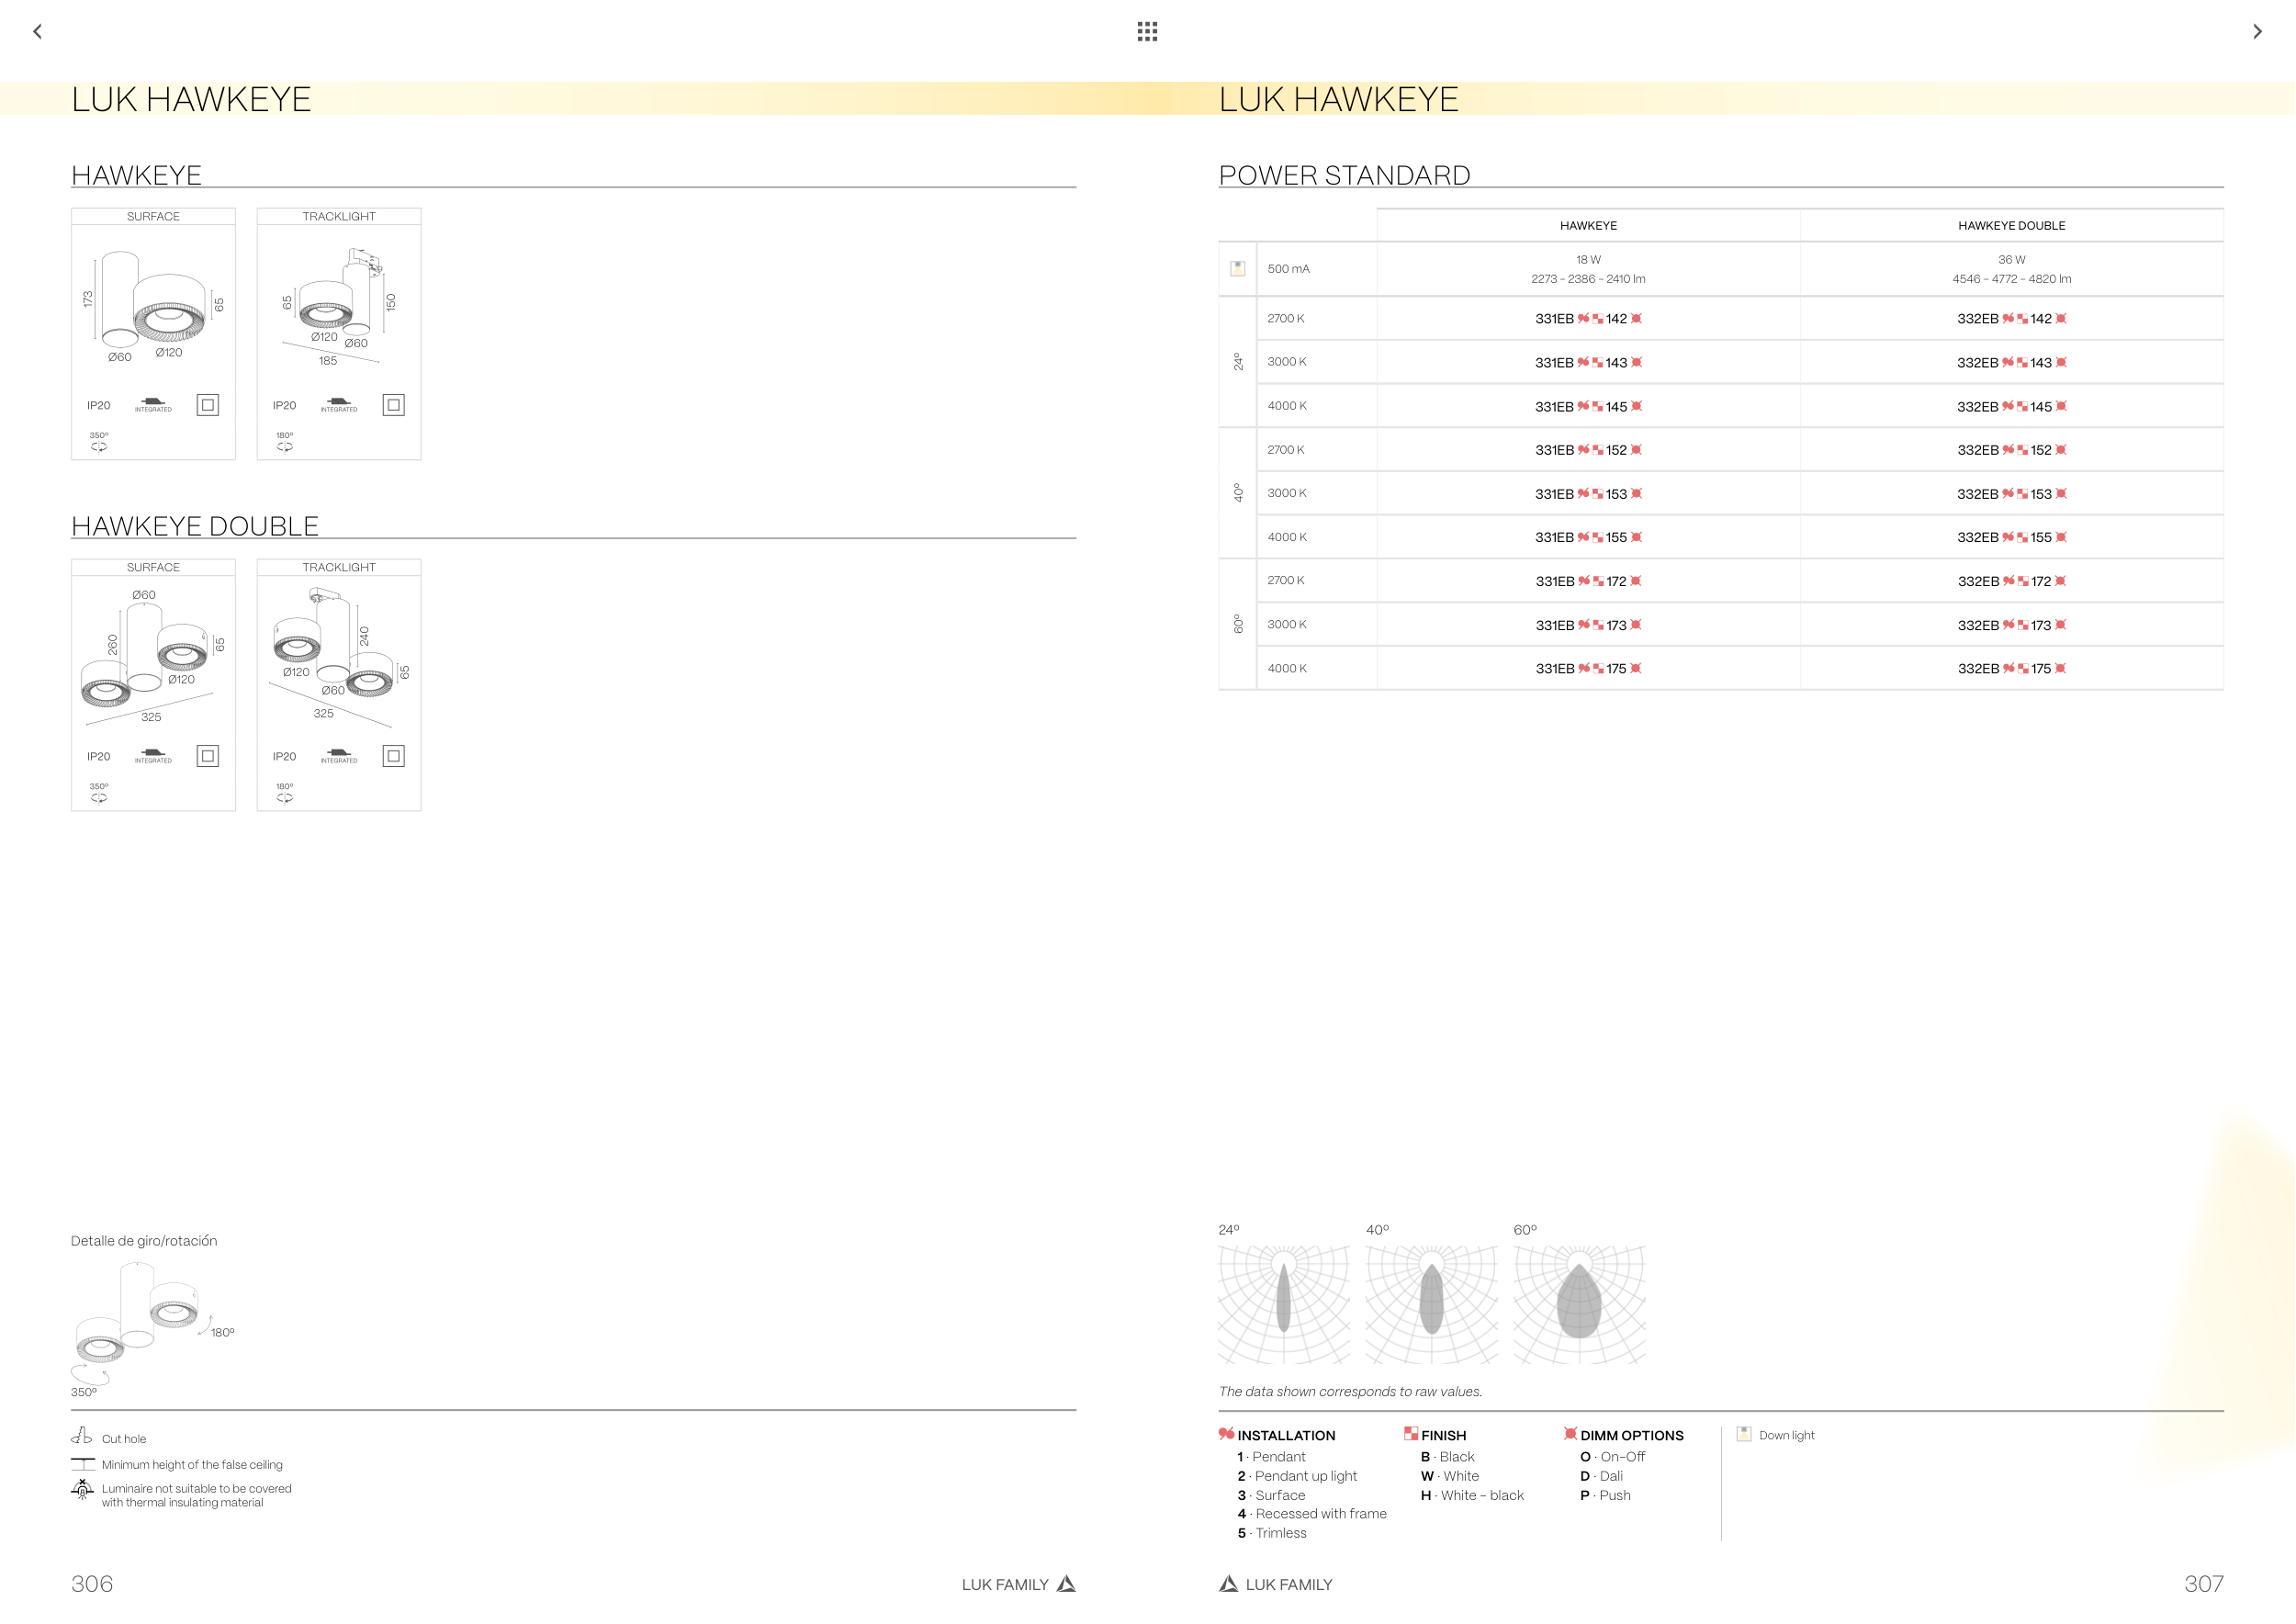The width and height of the screenshot is (2296, 1624).
Task: Click the 60° photometric beam diagram
Action: tap(1579, 1303)
